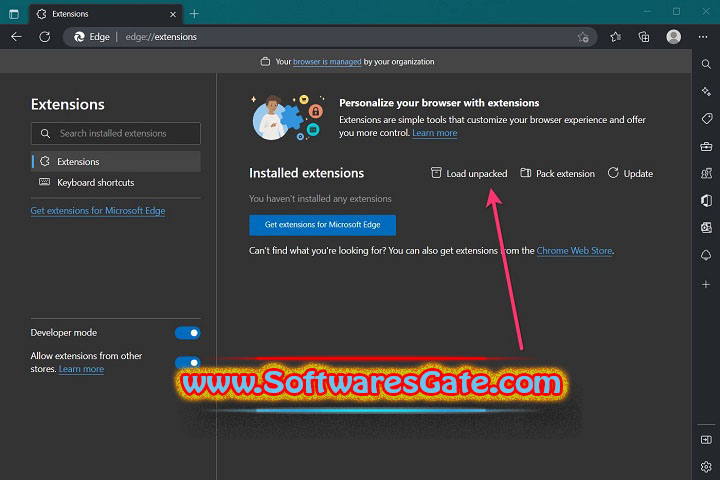The image size is (720, 480).
Task: Open Learn more link in personalize banner
Action: point(434,133)
